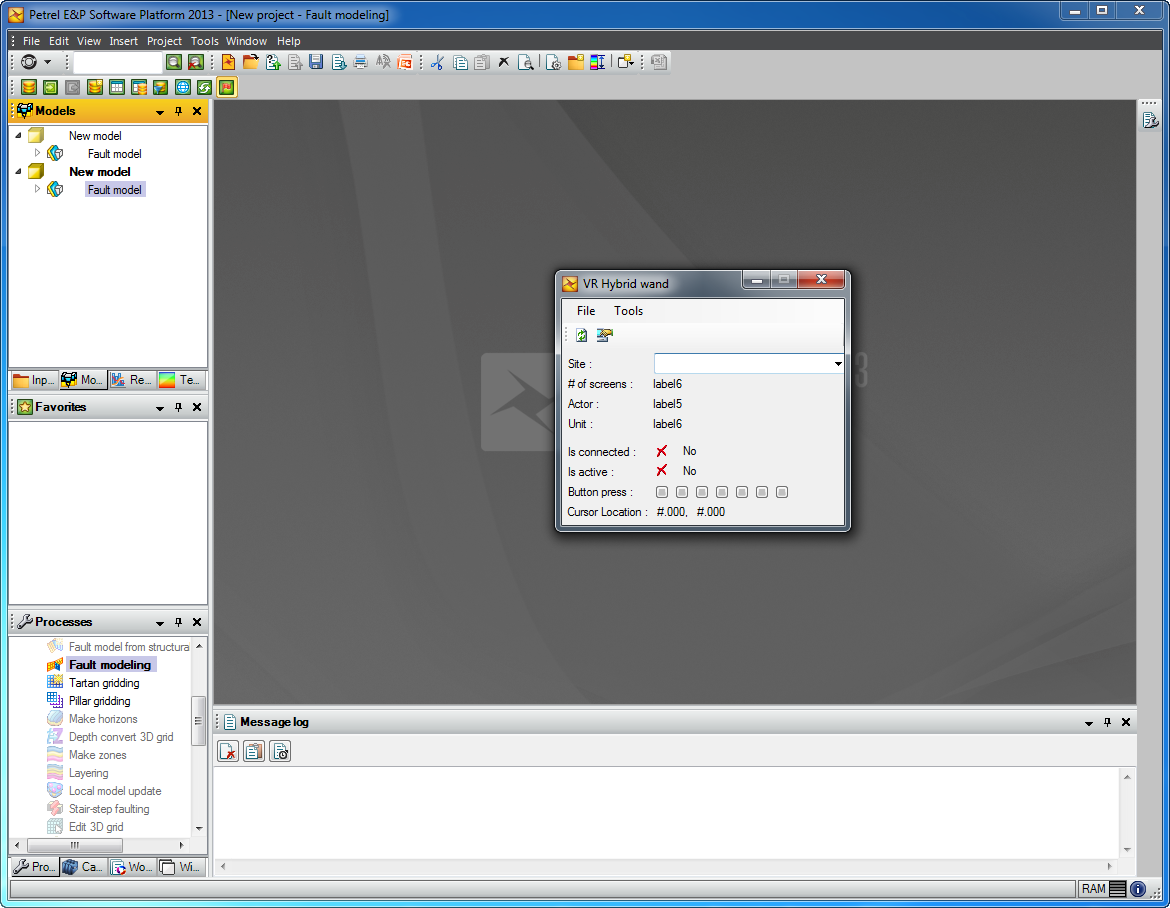Delete with the black X toolbar icon
Screen dimensions: 1170x908
[x=504, y=62]
